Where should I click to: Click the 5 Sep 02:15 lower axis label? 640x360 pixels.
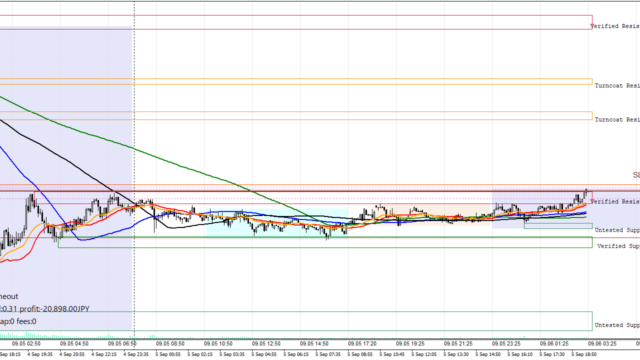(201, 355)
